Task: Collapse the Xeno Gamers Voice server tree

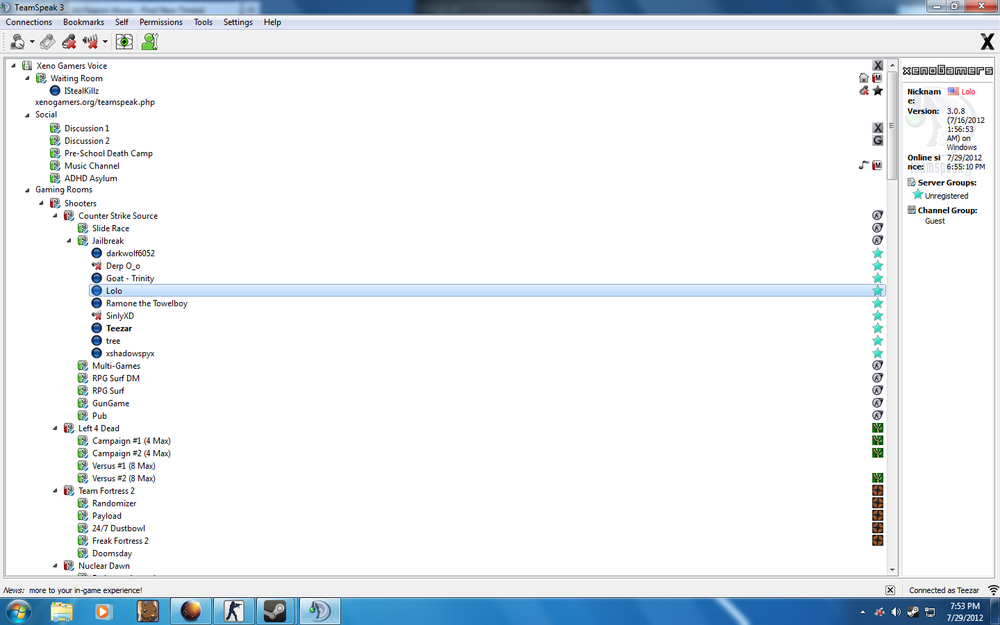Action: pos(13,65)
